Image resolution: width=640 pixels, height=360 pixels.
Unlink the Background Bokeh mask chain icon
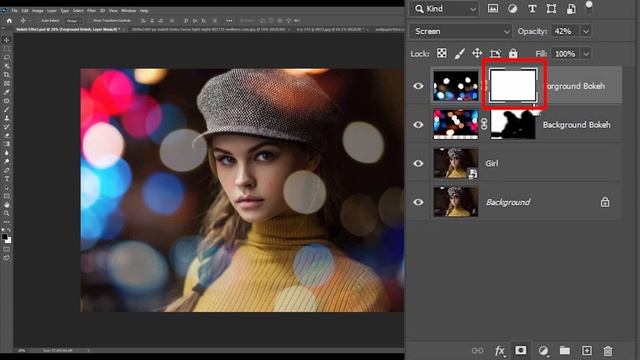(x=484, y=124)
